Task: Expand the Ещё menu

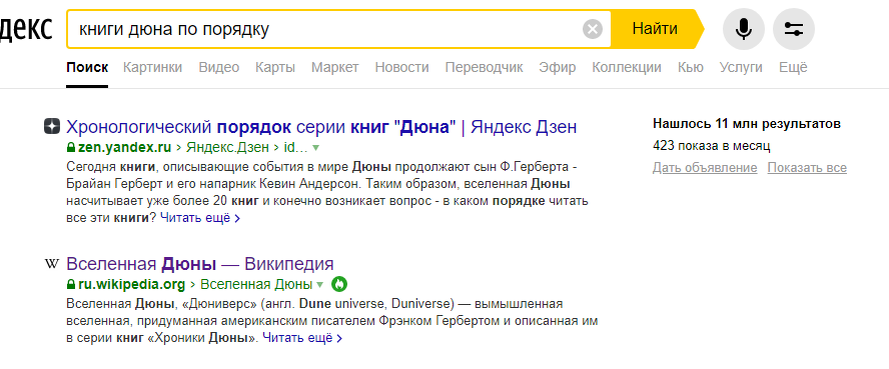Action: click(793, 67)
